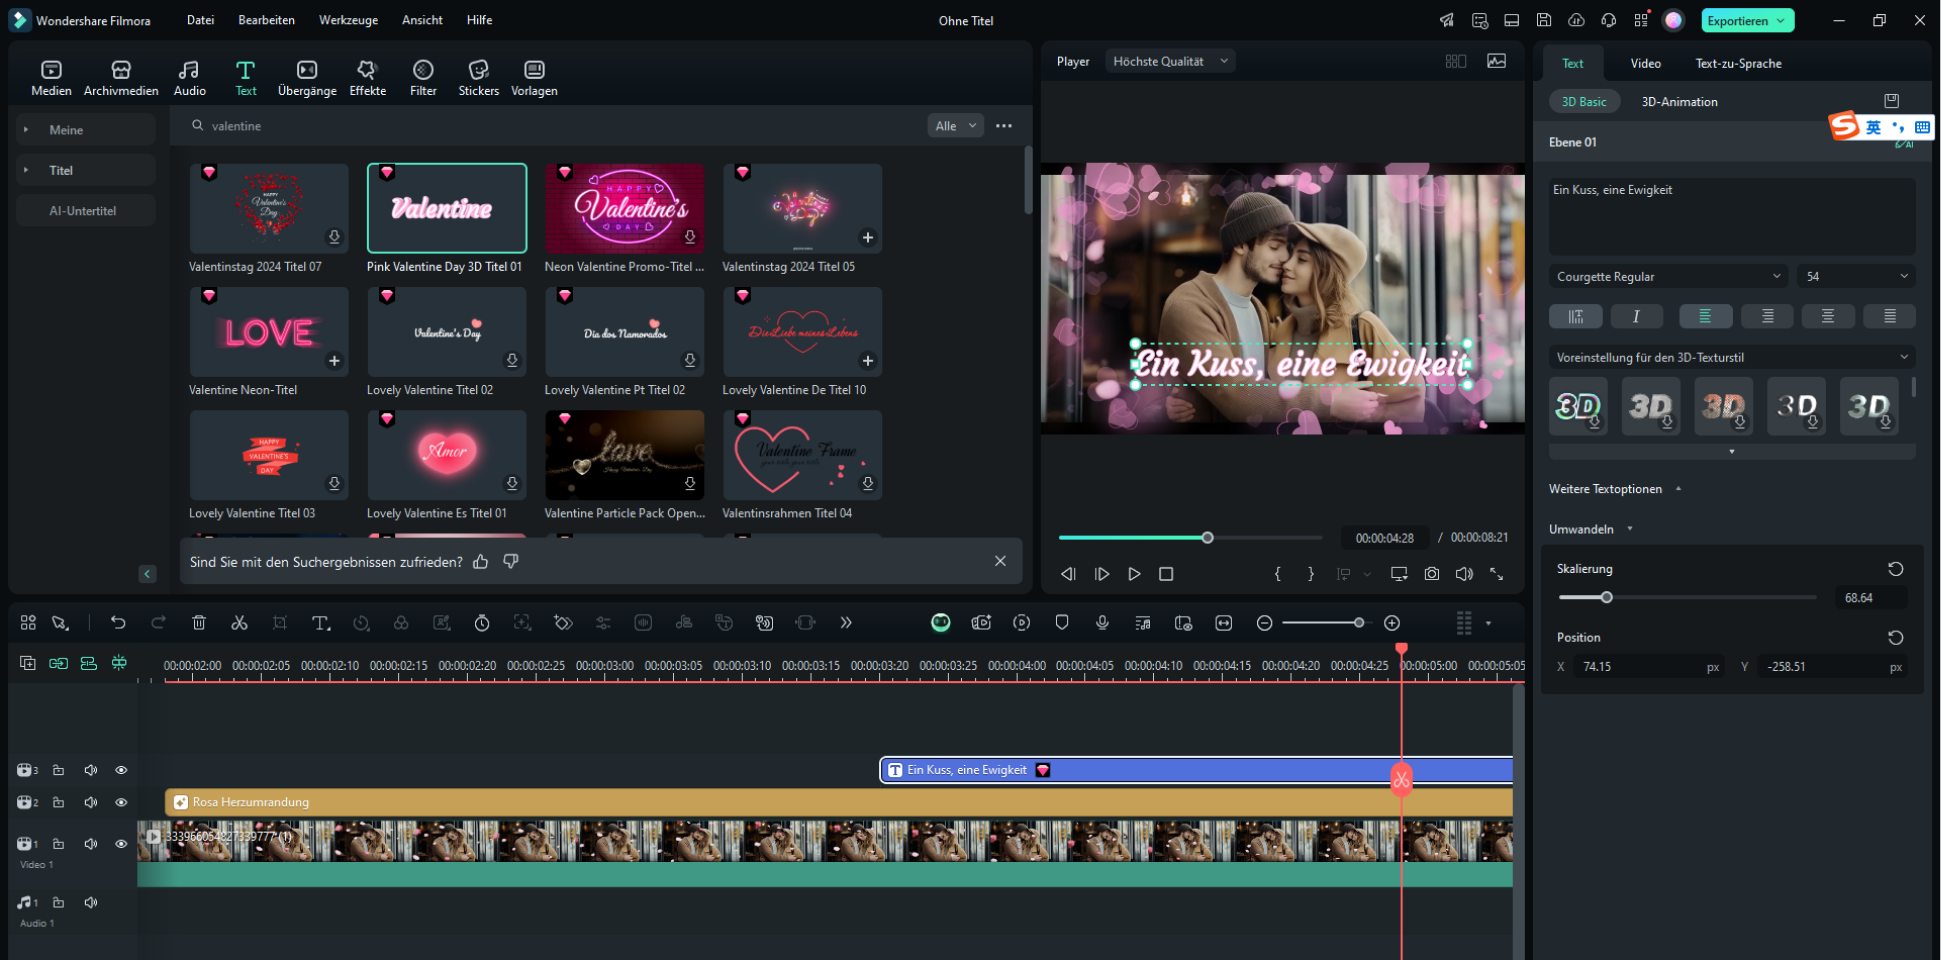
Task: Adjust the timeline zoom slider
Action: (1358, 623)
